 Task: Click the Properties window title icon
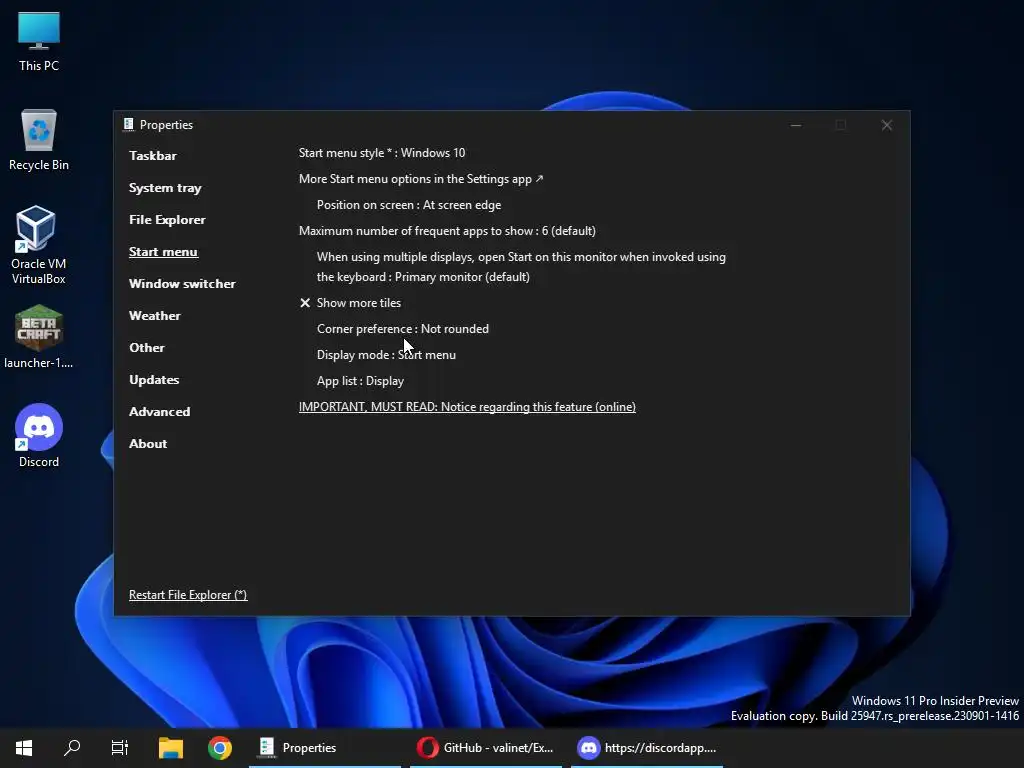[129, 124]
